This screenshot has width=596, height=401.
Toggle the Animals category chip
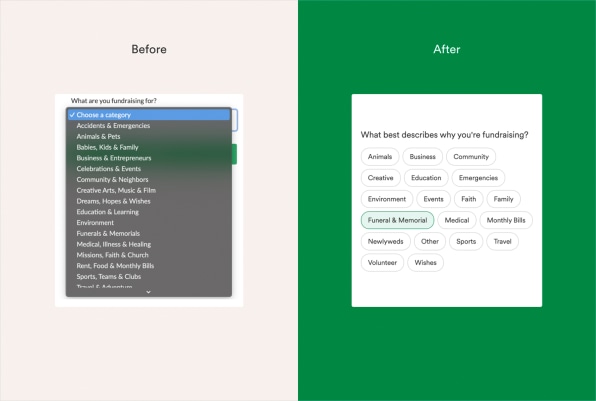pyautogui.click(x=380, y=157)
